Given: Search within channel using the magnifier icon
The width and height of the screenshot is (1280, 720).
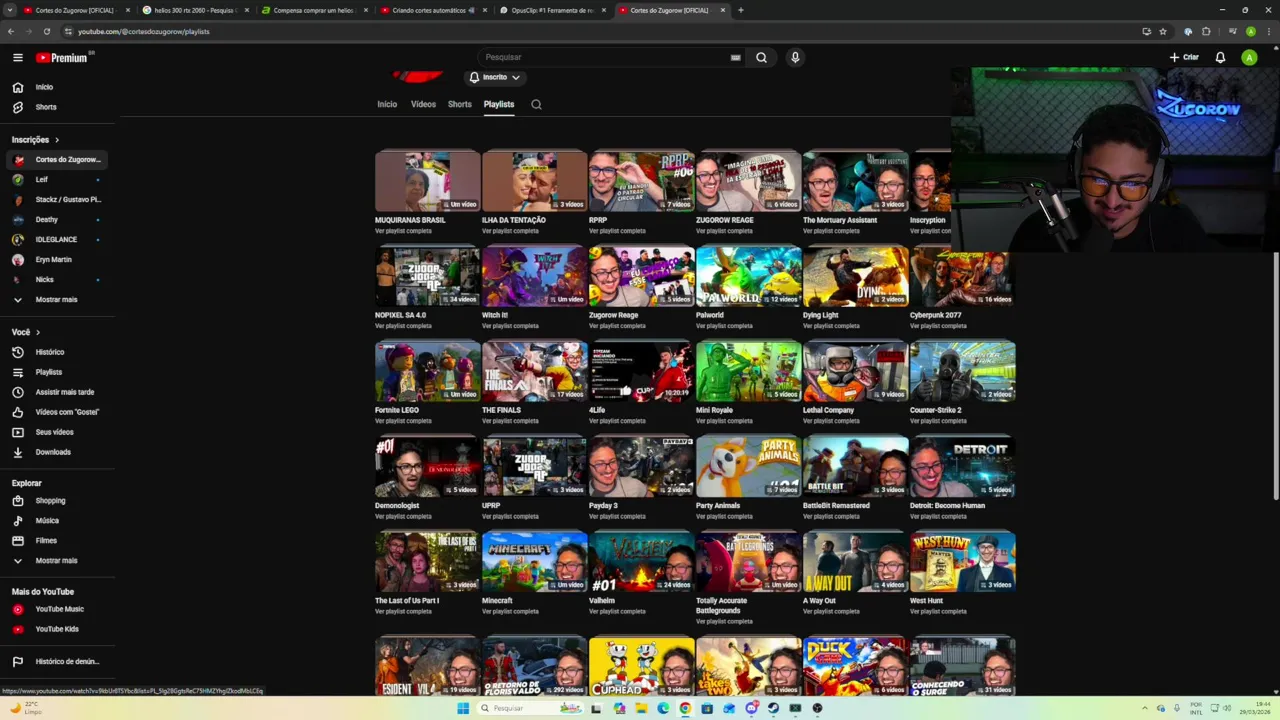Looking at the screenshot, I should pos(536,104).
